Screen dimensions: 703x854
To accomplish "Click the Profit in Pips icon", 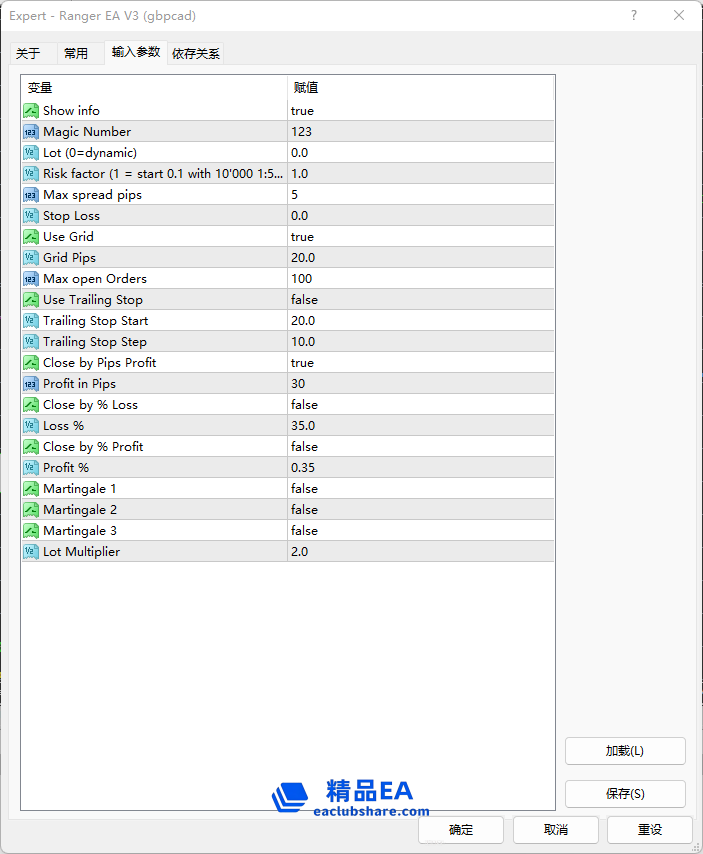I will coord(31,384).
